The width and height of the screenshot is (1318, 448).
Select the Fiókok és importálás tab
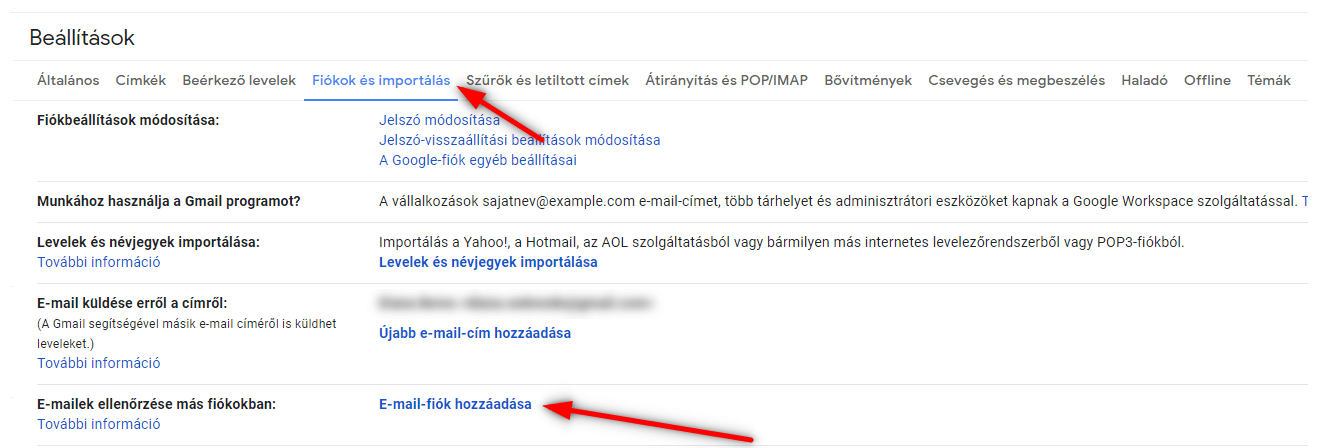point(381,80)
